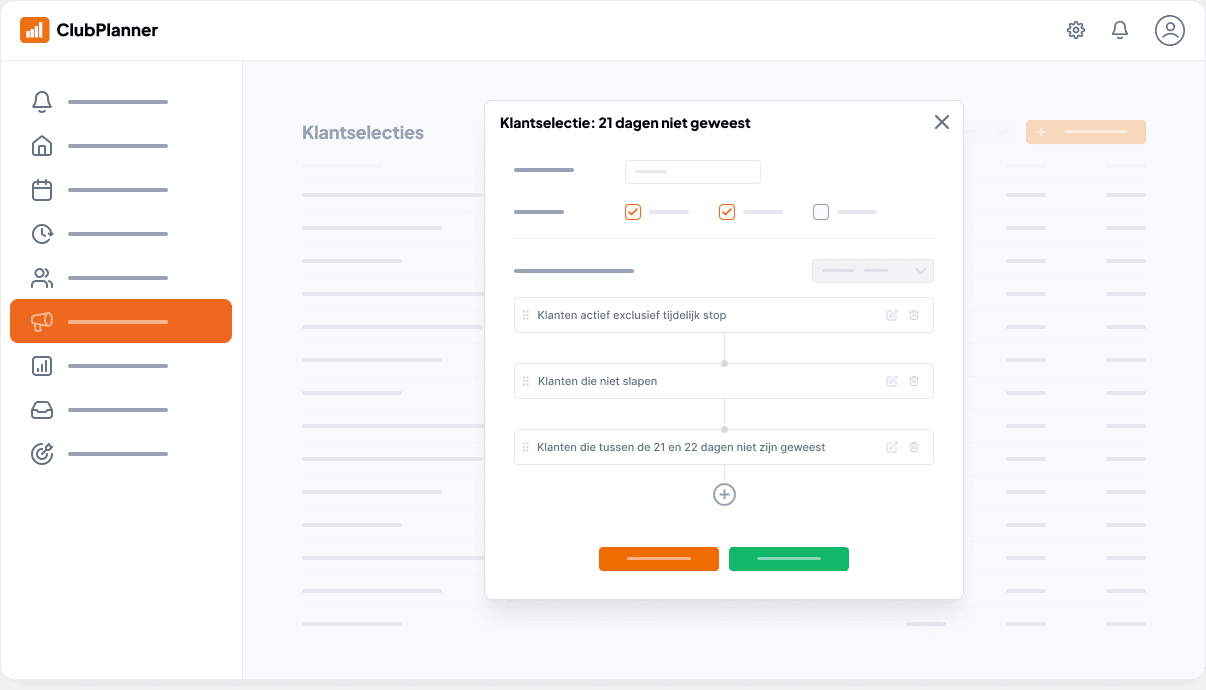The image size is (1206, 690).
Task: Close the Klantselectie dialog
Action: (941, 122)
